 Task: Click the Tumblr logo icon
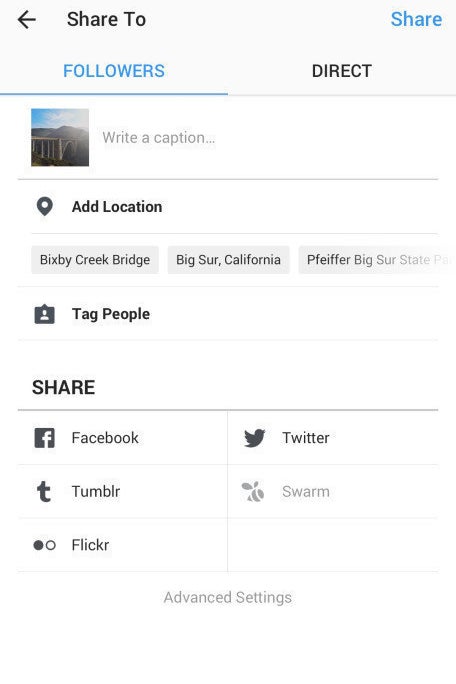(x=44, y=492)
